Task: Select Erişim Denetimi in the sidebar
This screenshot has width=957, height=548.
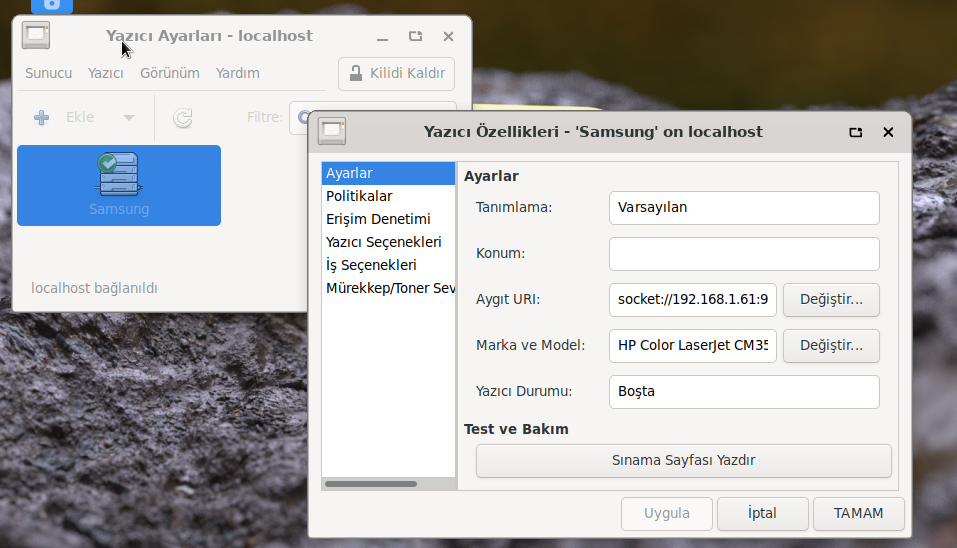Action: pos(388,219)
